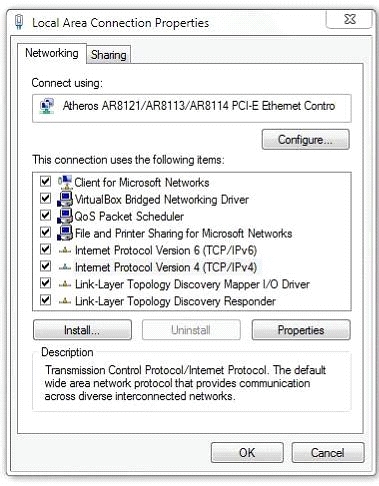Switch to the Sharing tab
This screenshot has height=486, width=379.
[109, 55]
